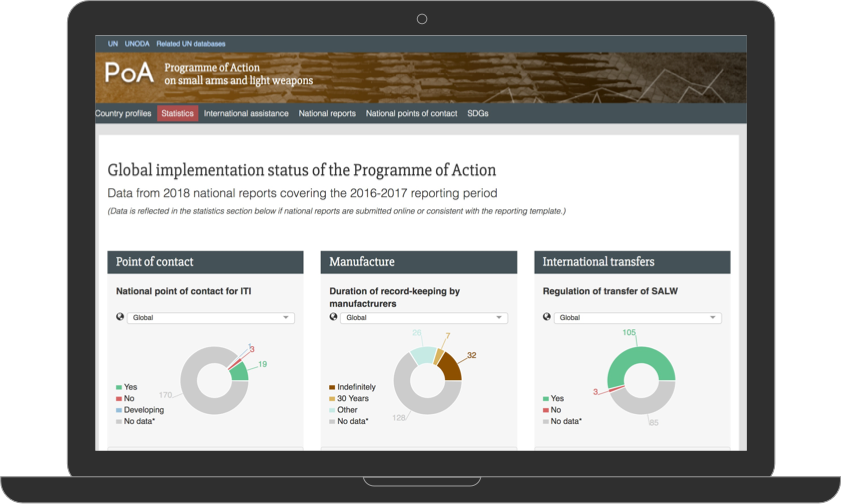Viewport: 841px width, 504px height.
Task: Toggle the 30 Years legend entry
Action: (x=352, y=399)
